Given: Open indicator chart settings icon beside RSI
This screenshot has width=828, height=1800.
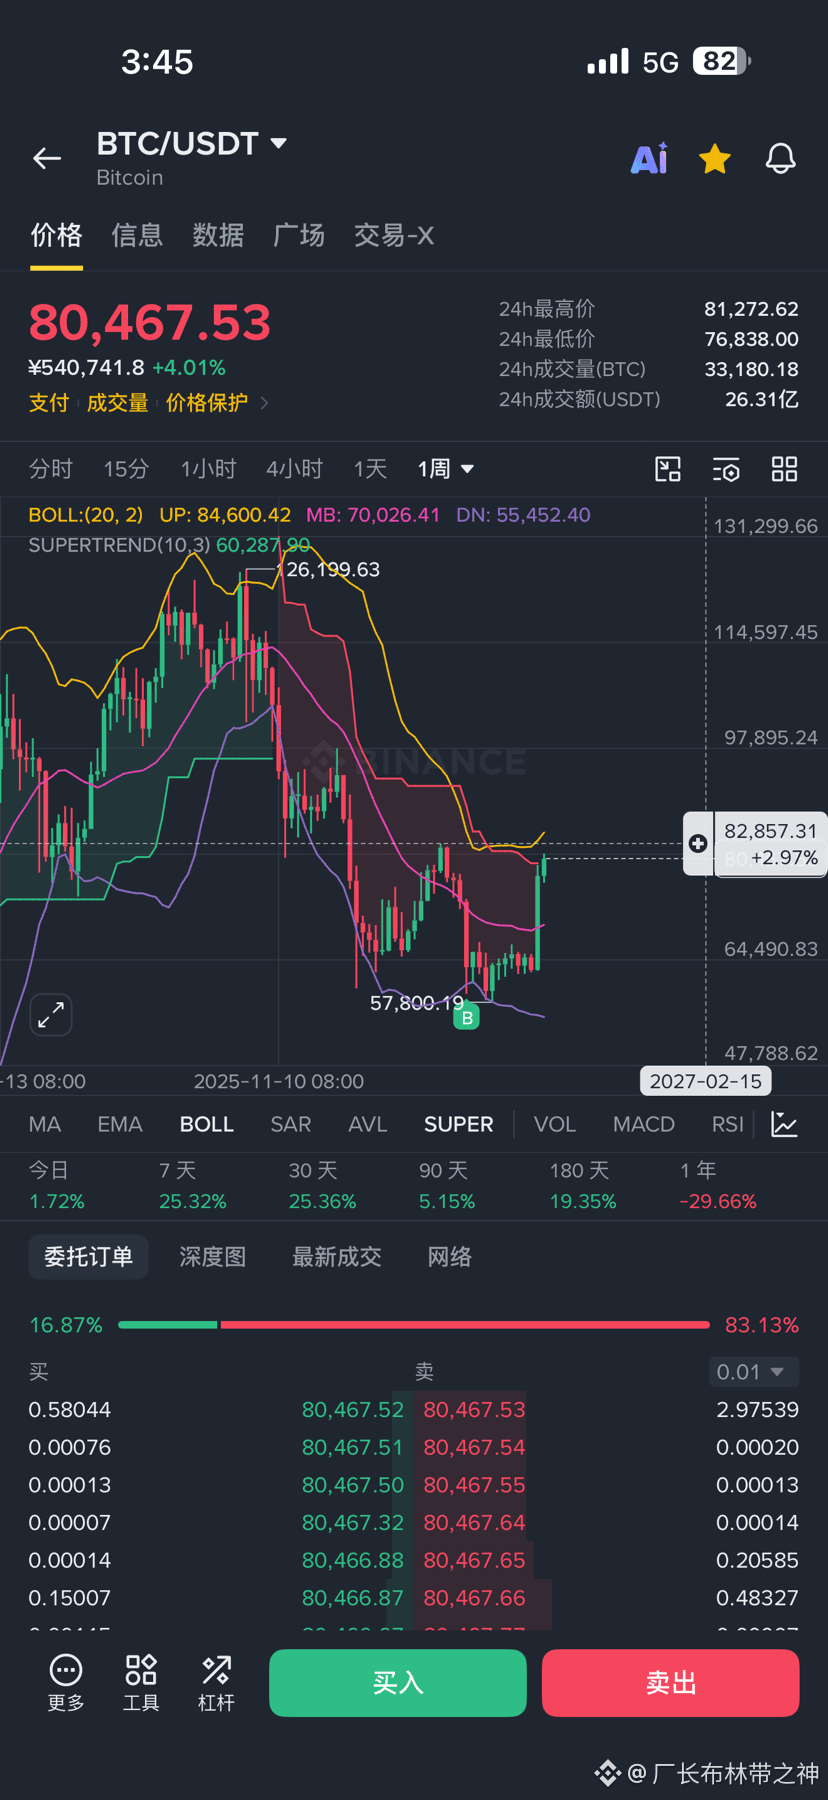Looking at the screenshot, I should click(x=785, y=1124).
